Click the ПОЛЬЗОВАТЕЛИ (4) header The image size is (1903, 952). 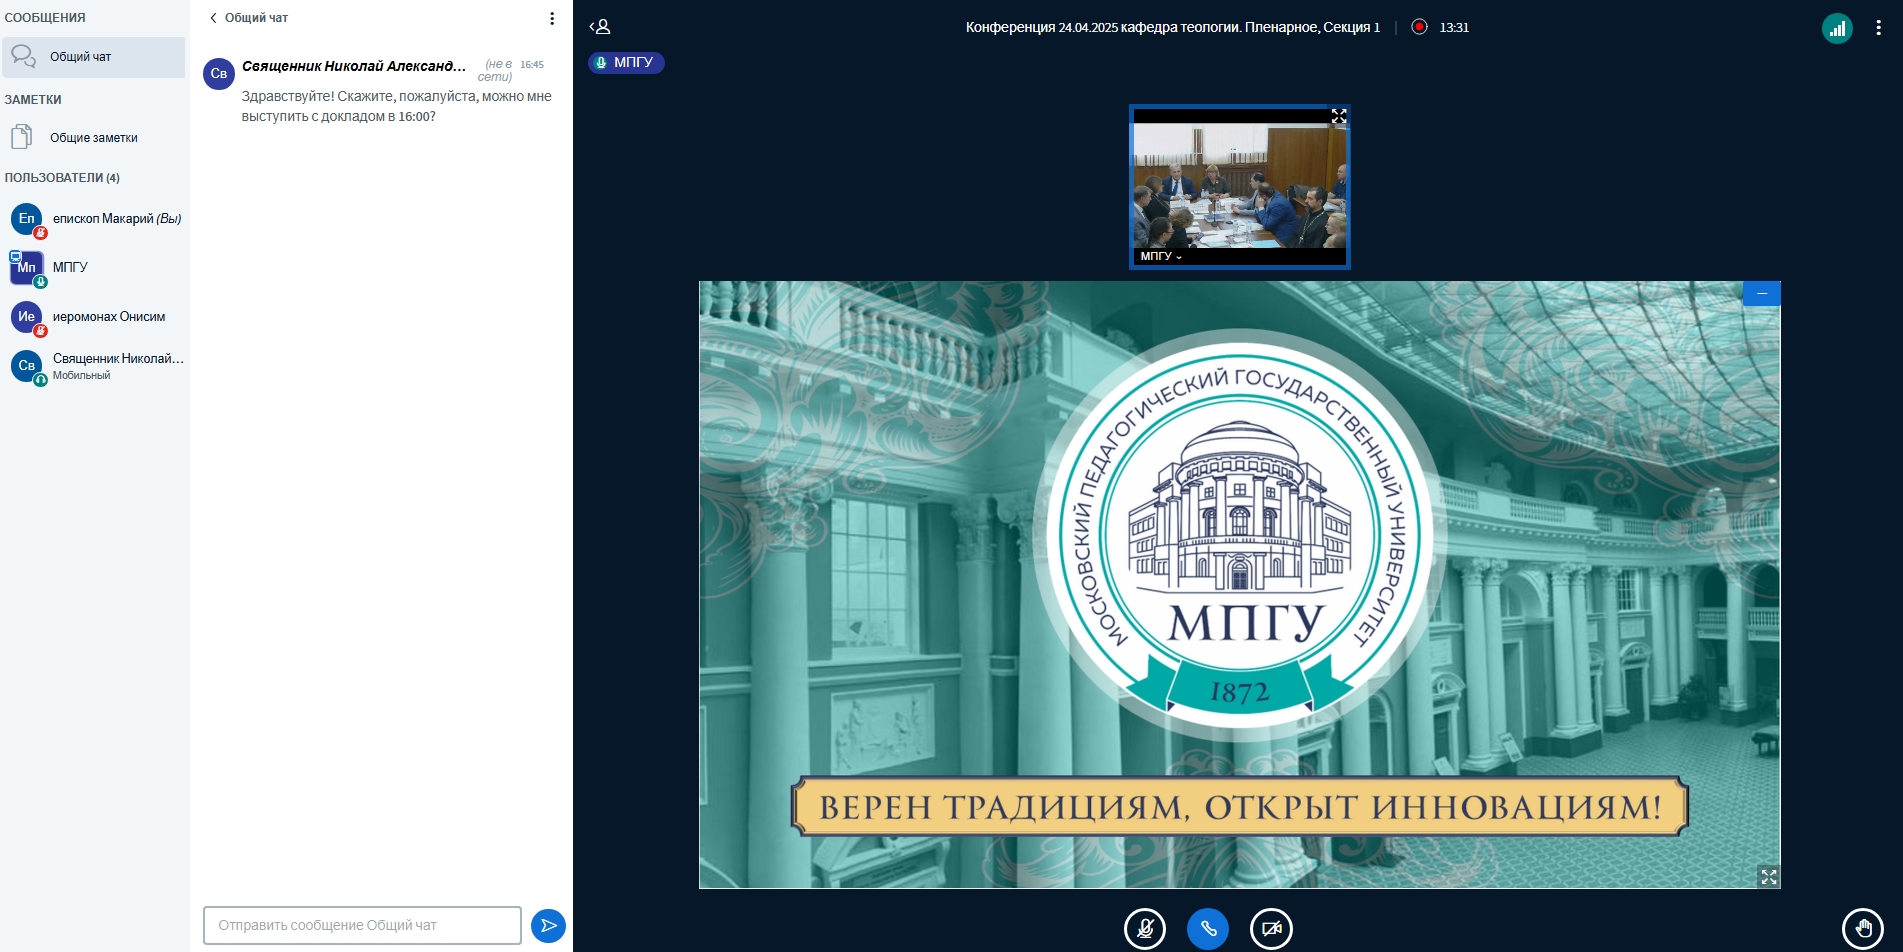pos(62,178)
